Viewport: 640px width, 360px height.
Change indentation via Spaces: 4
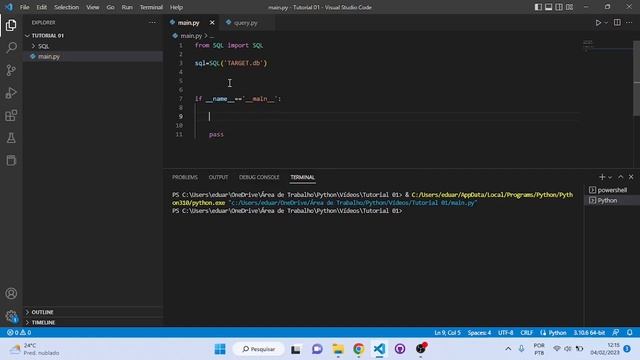coord(479,332)
